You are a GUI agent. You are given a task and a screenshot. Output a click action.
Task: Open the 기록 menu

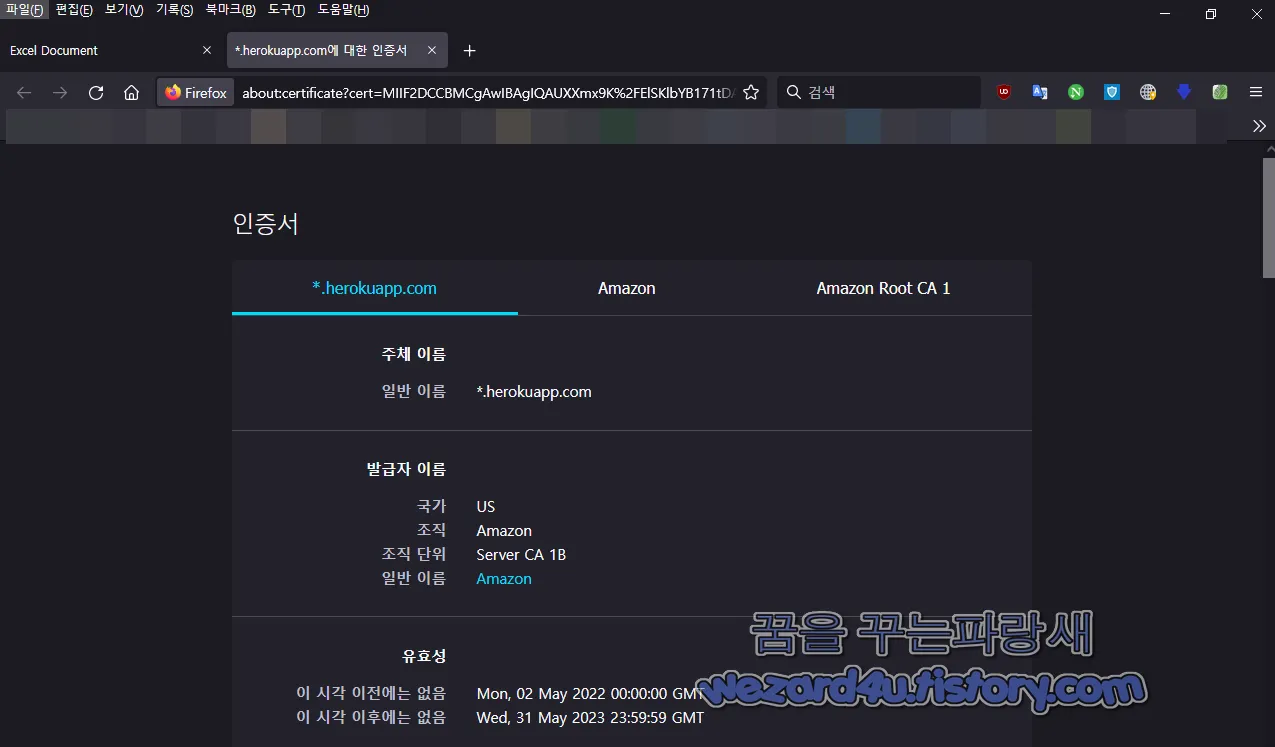pos(174,10)
